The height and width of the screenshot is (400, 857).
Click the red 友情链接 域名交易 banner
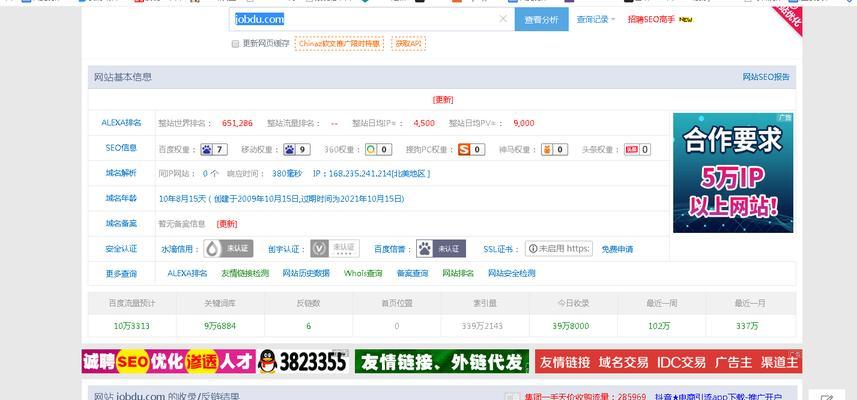668,361
